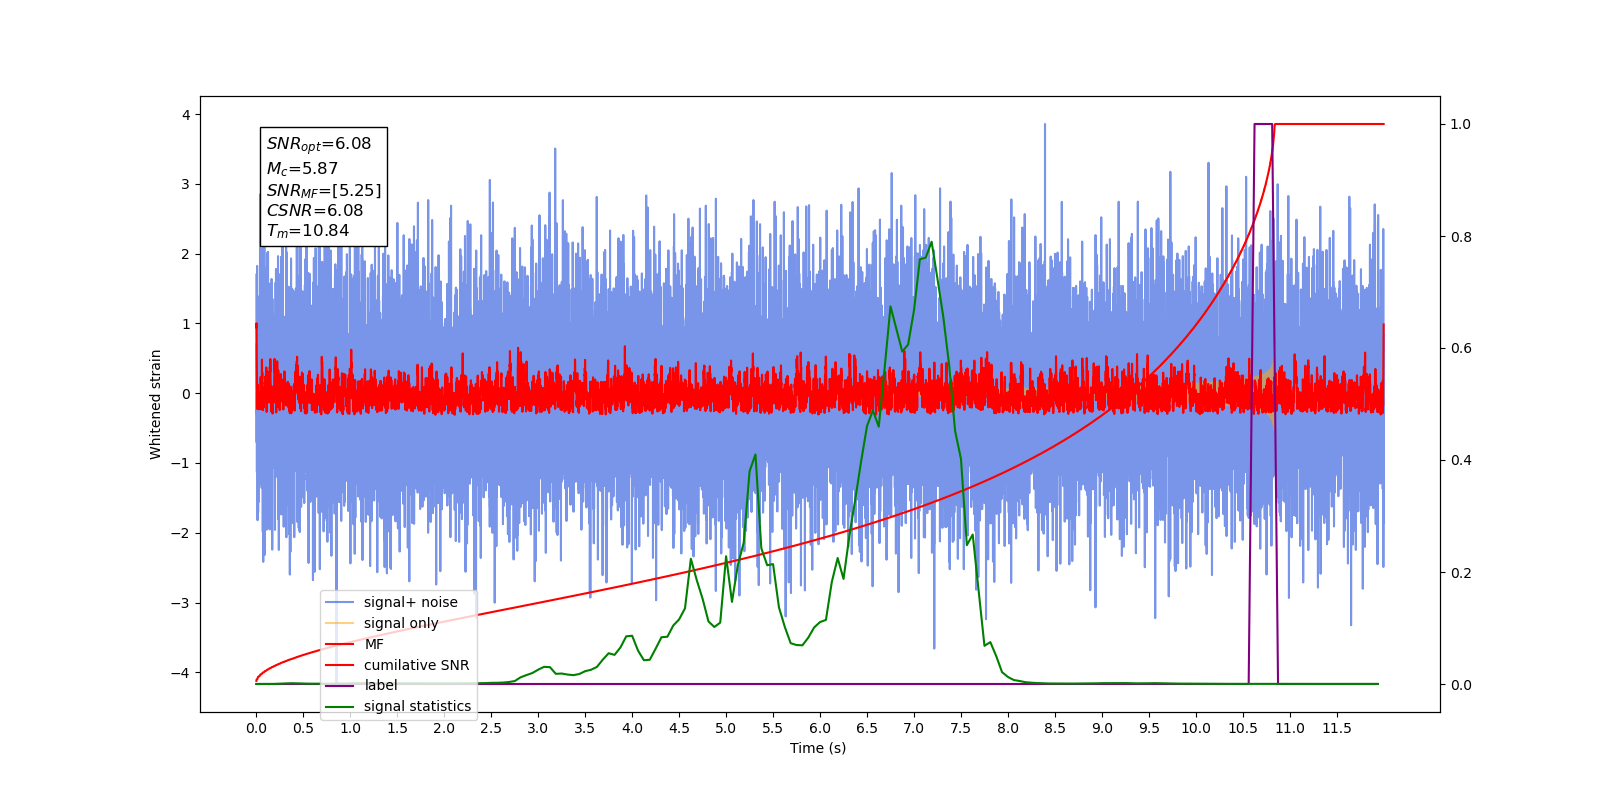The image size is (1600, 800).
Task: Click the 'Whitened strain' y-axis label
Action: tap(155, 404)
